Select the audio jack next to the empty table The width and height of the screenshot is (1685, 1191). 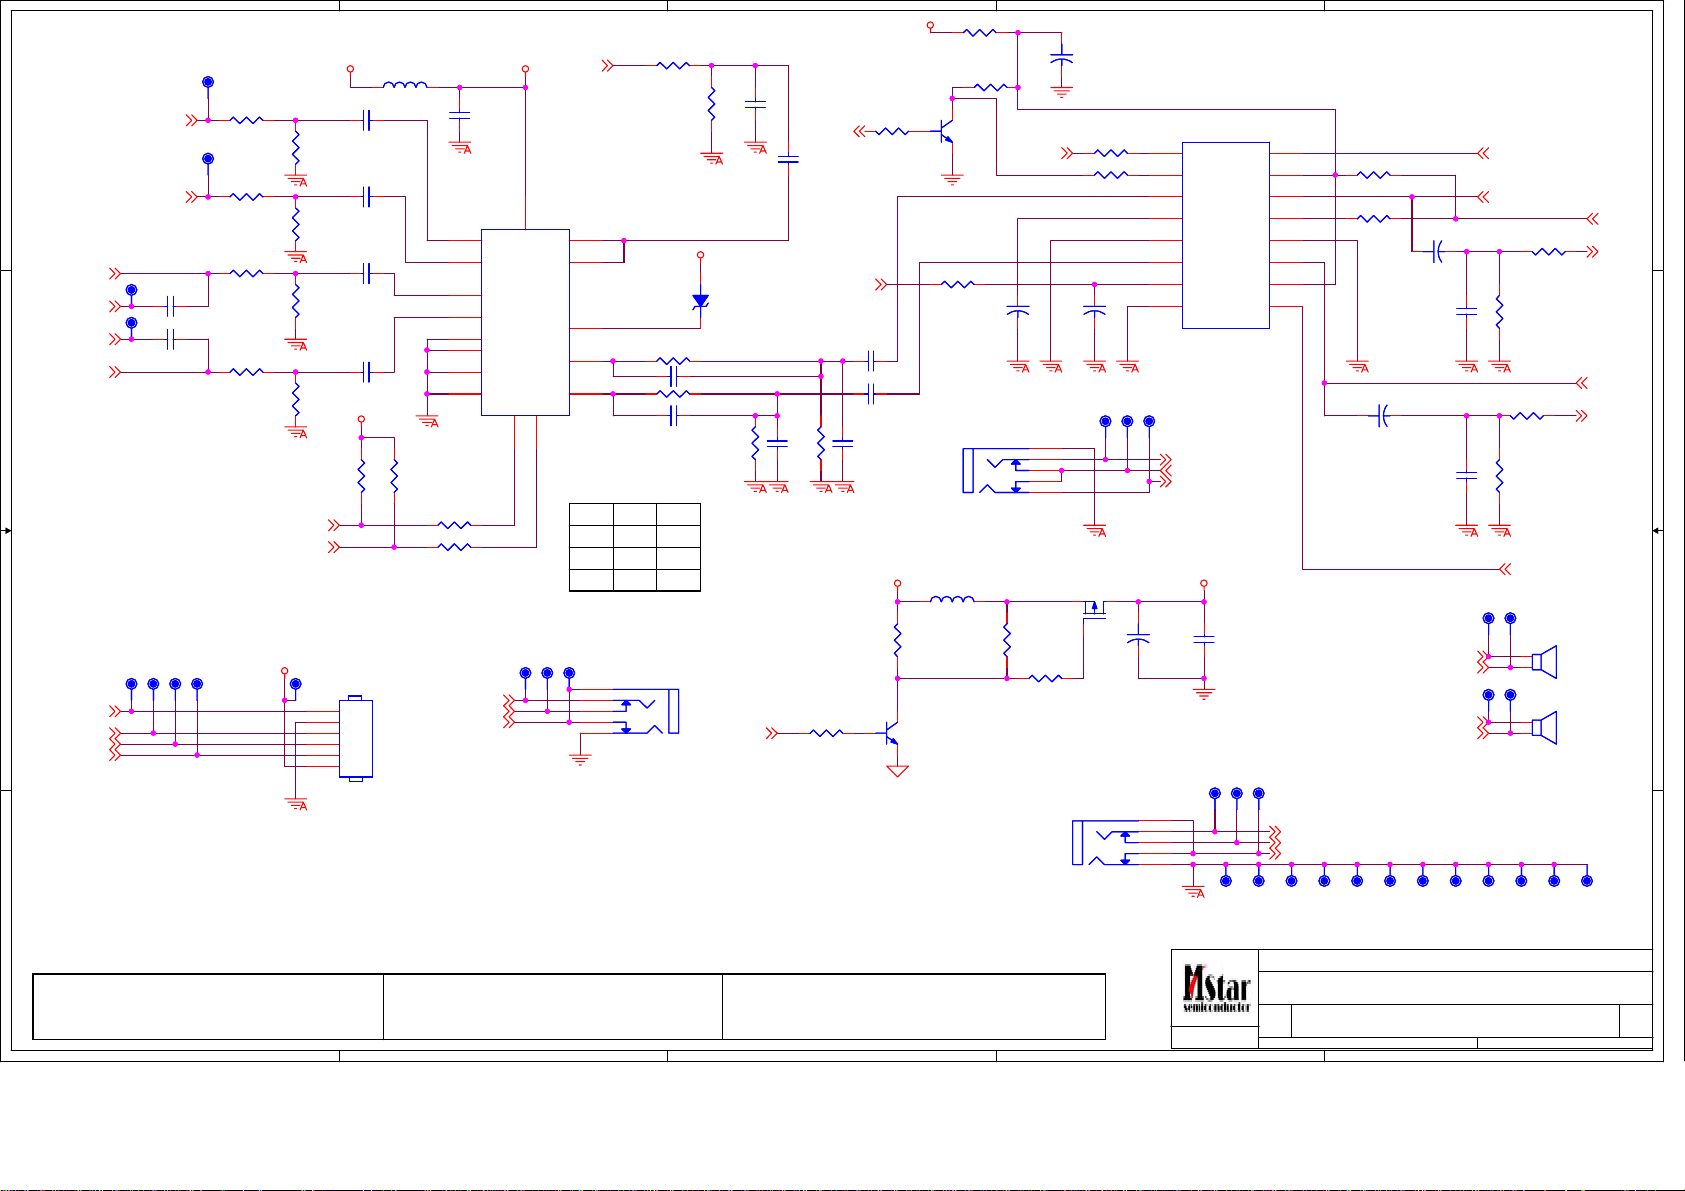997,471
